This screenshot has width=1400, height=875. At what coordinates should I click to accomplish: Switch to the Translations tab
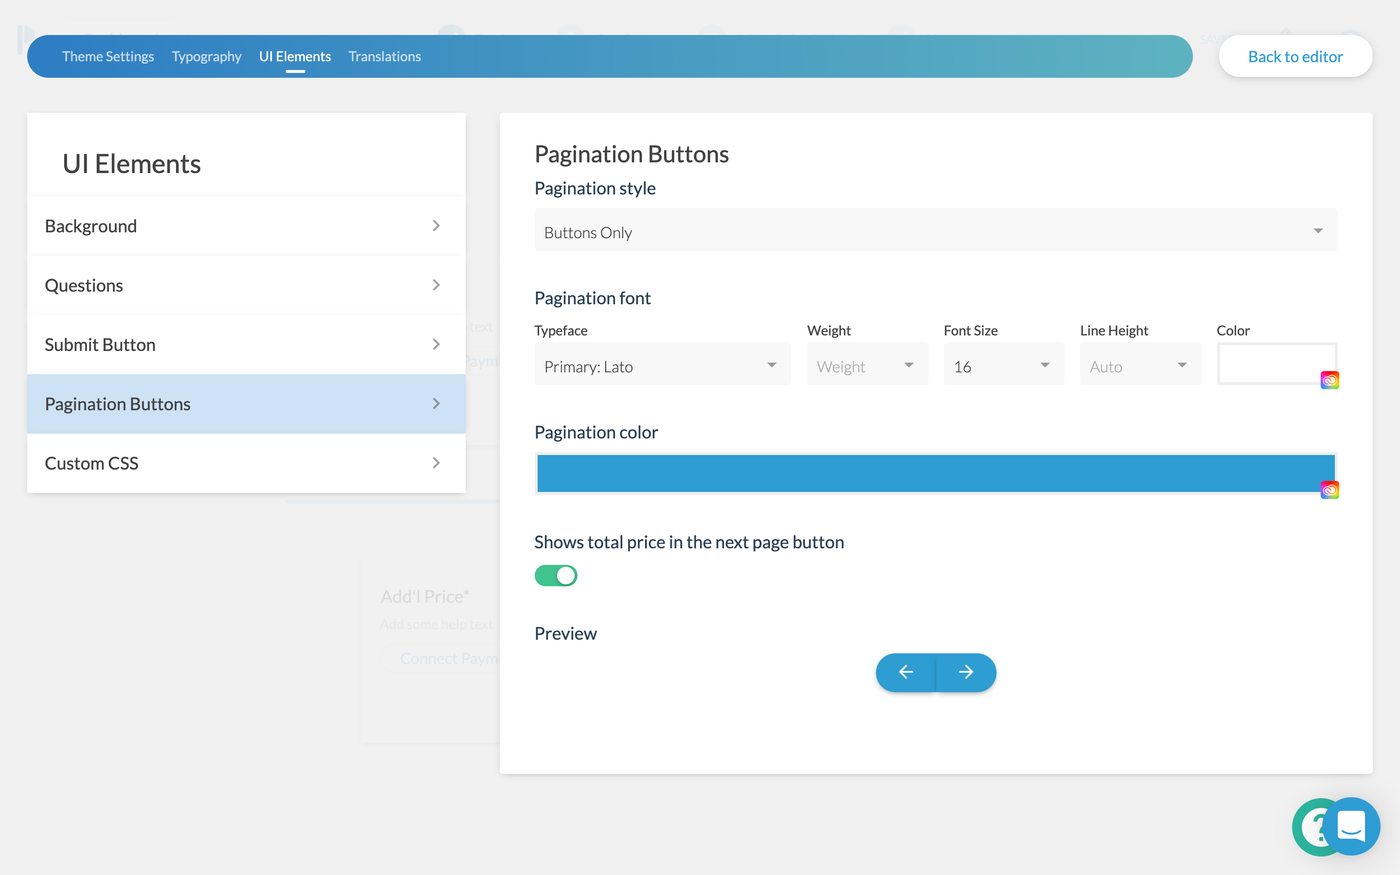pos(384,56)
